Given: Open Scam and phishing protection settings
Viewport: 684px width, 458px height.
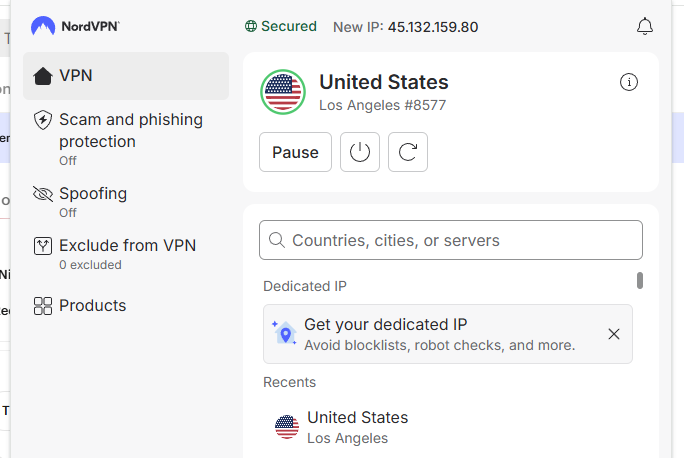Looking at the screenshot, I should (x=126, y=138).
